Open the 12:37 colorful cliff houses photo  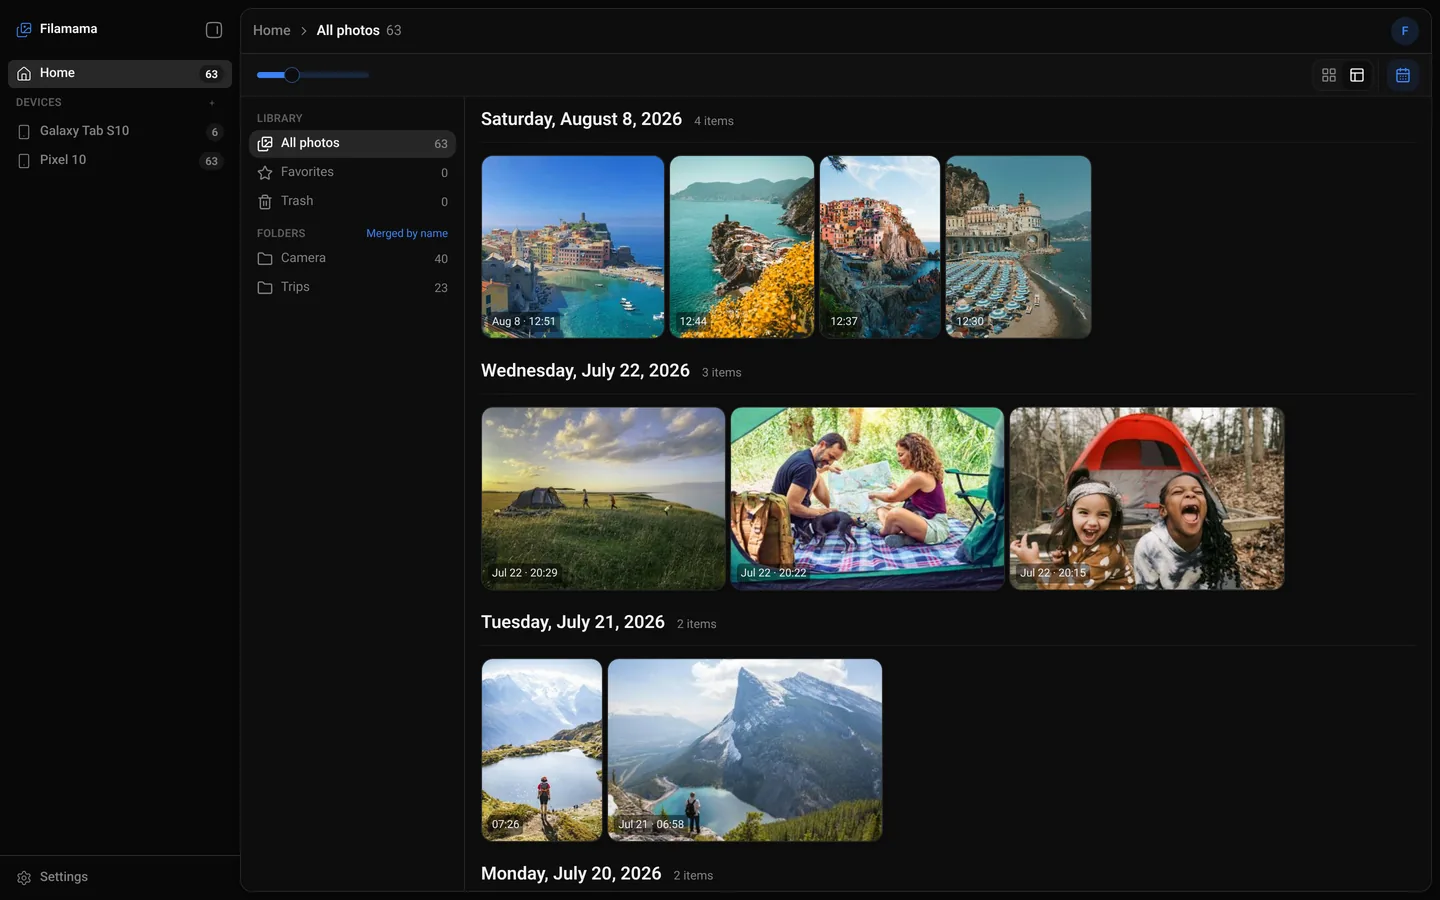pyautogui.click(x=880, y=247)
